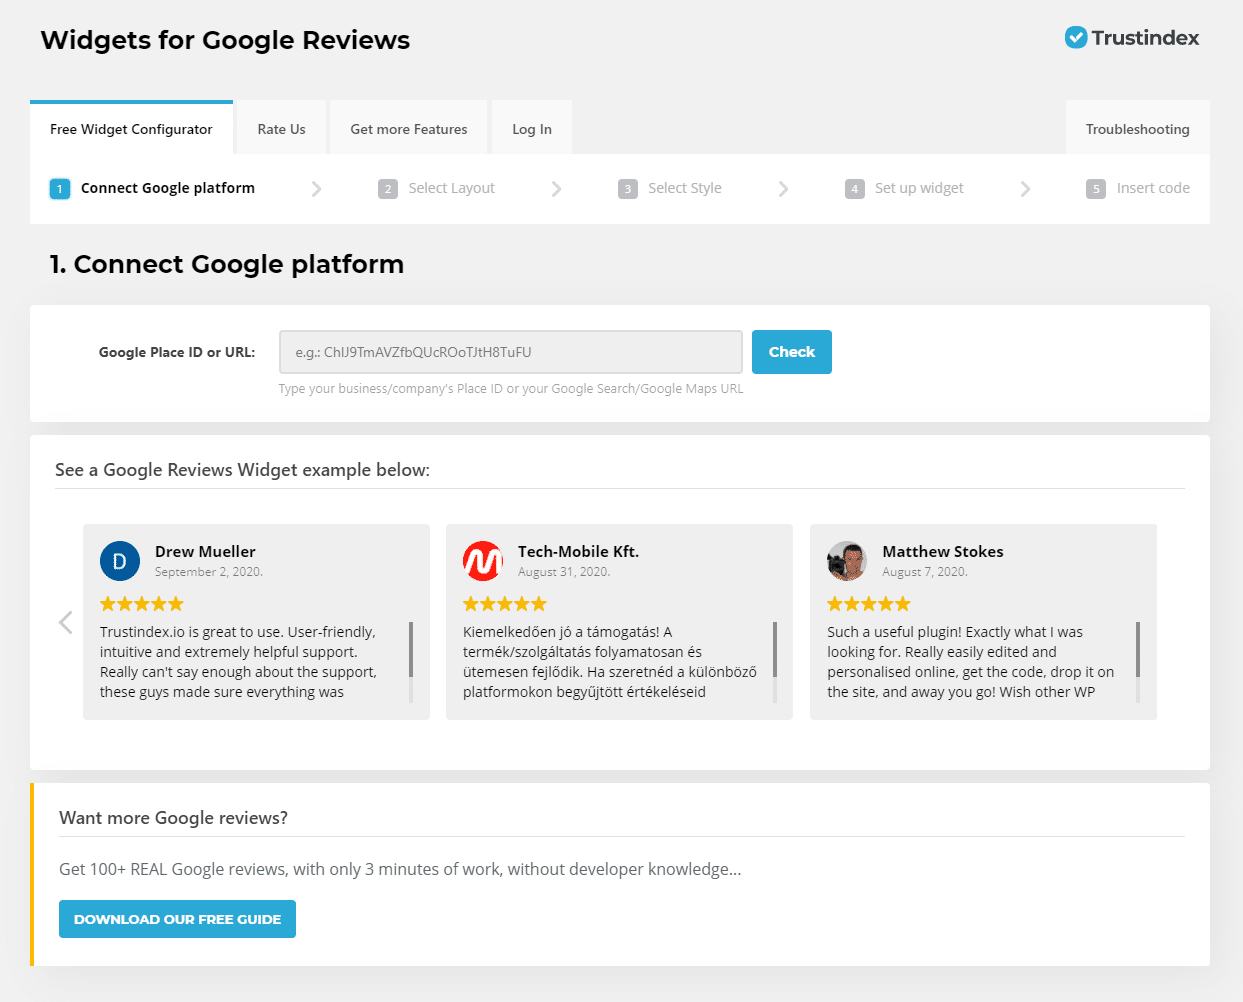
Task: Click Matthew Stokes' star rating
Action: click(x=869, y=603)
